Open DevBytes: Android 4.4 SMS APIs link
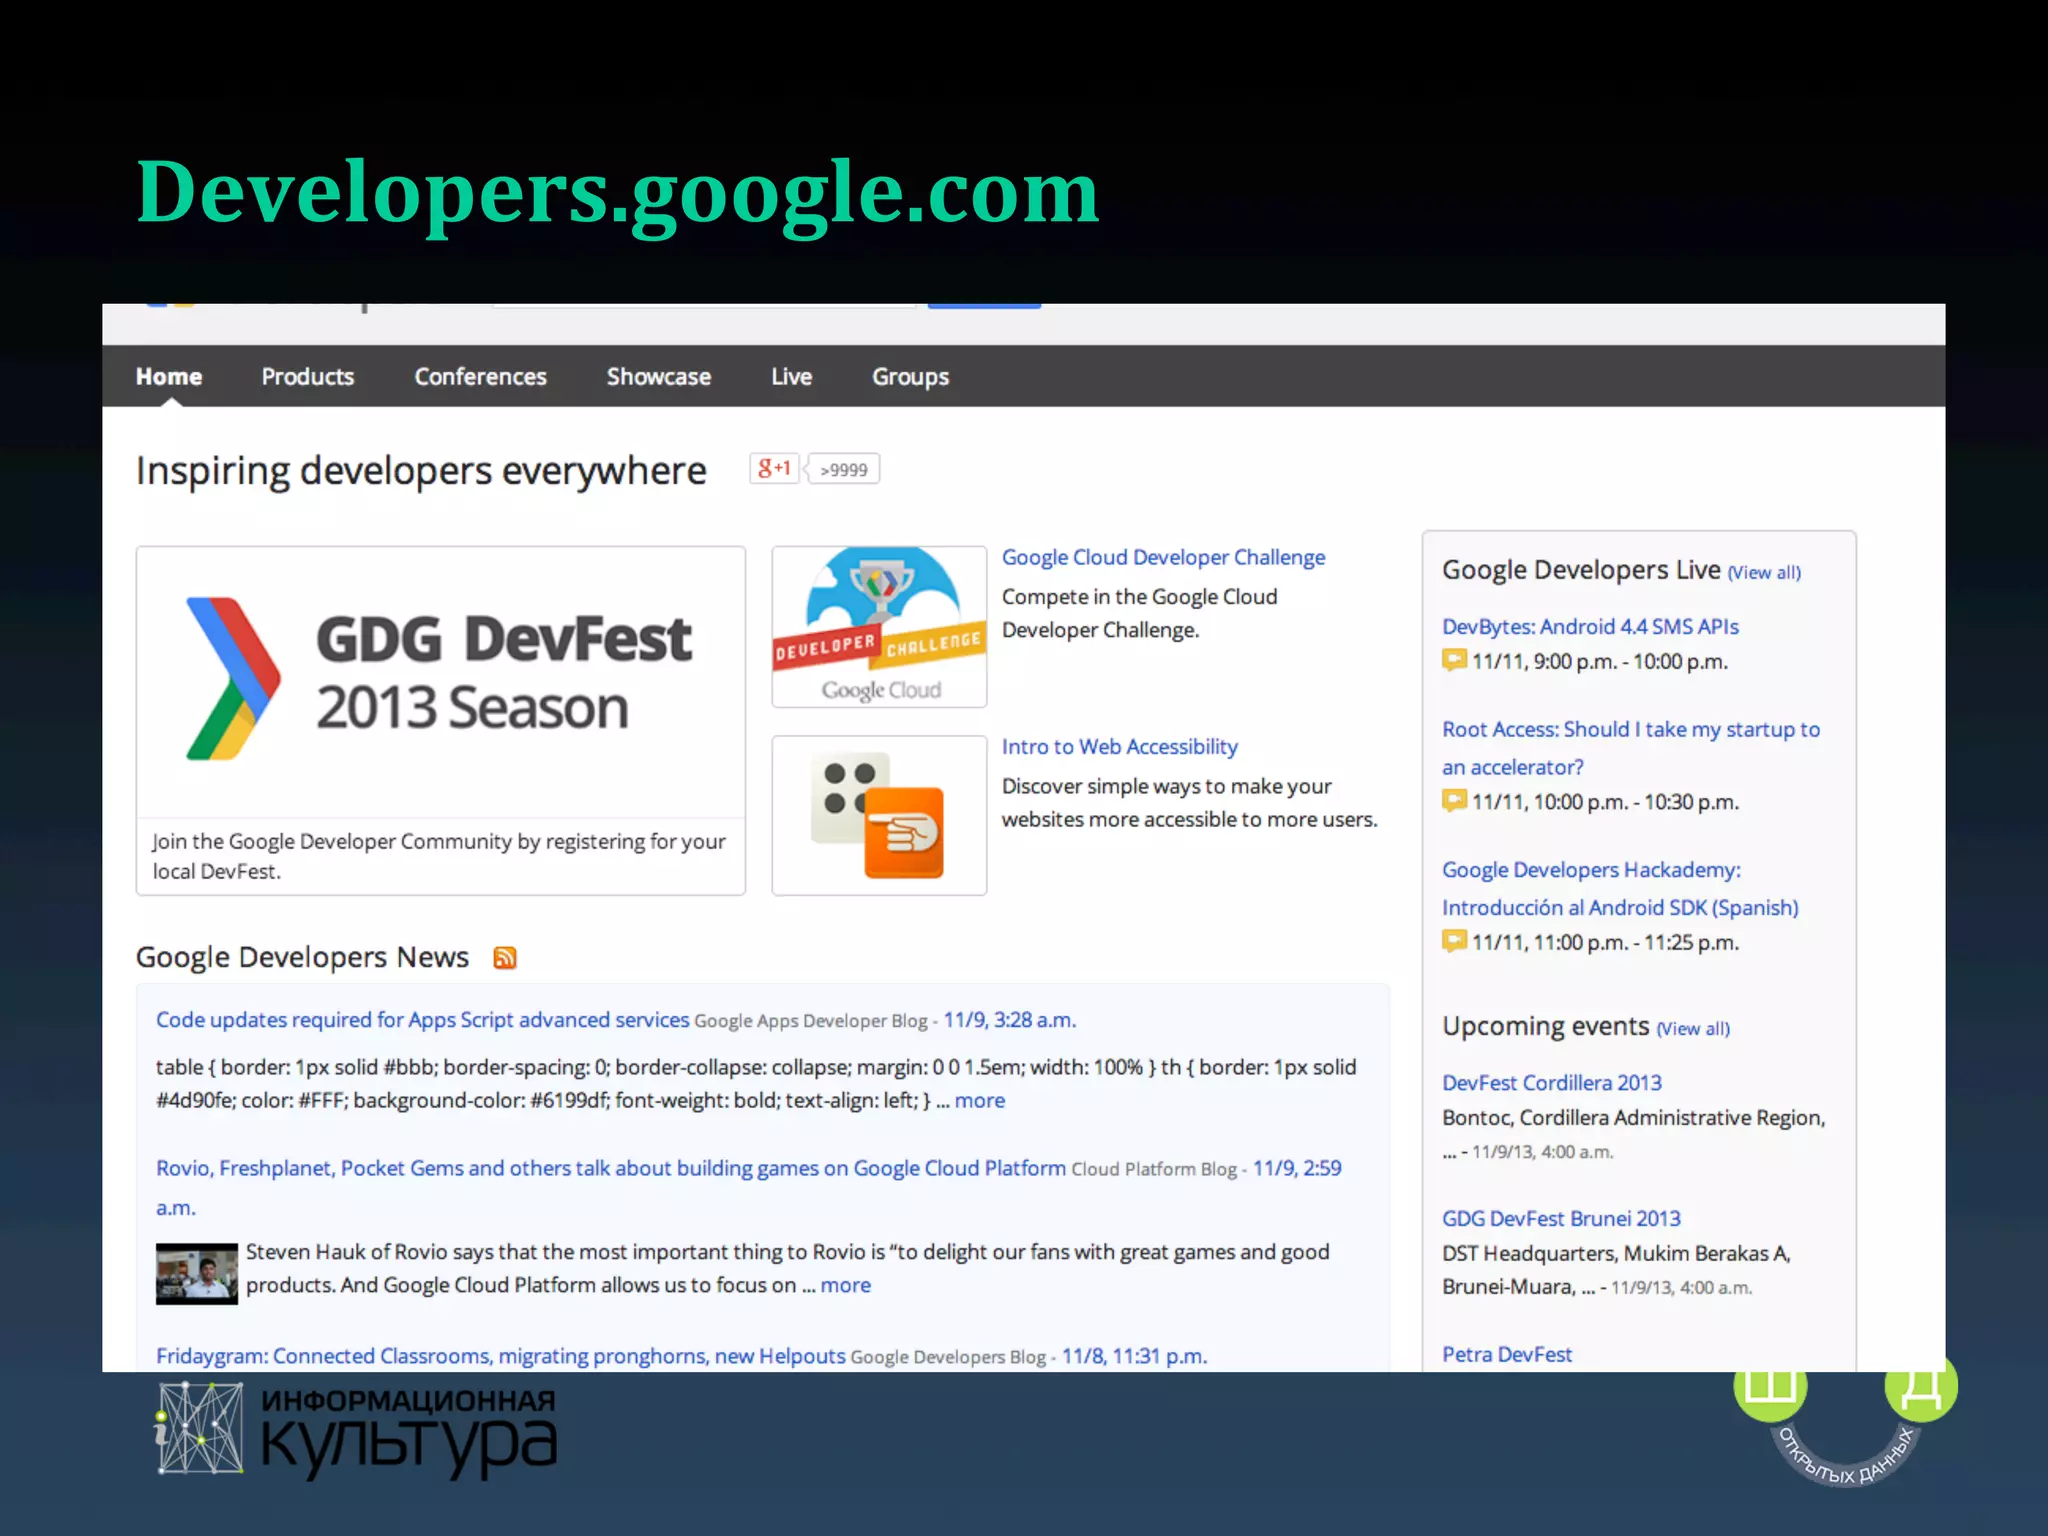 point(1590,627)
